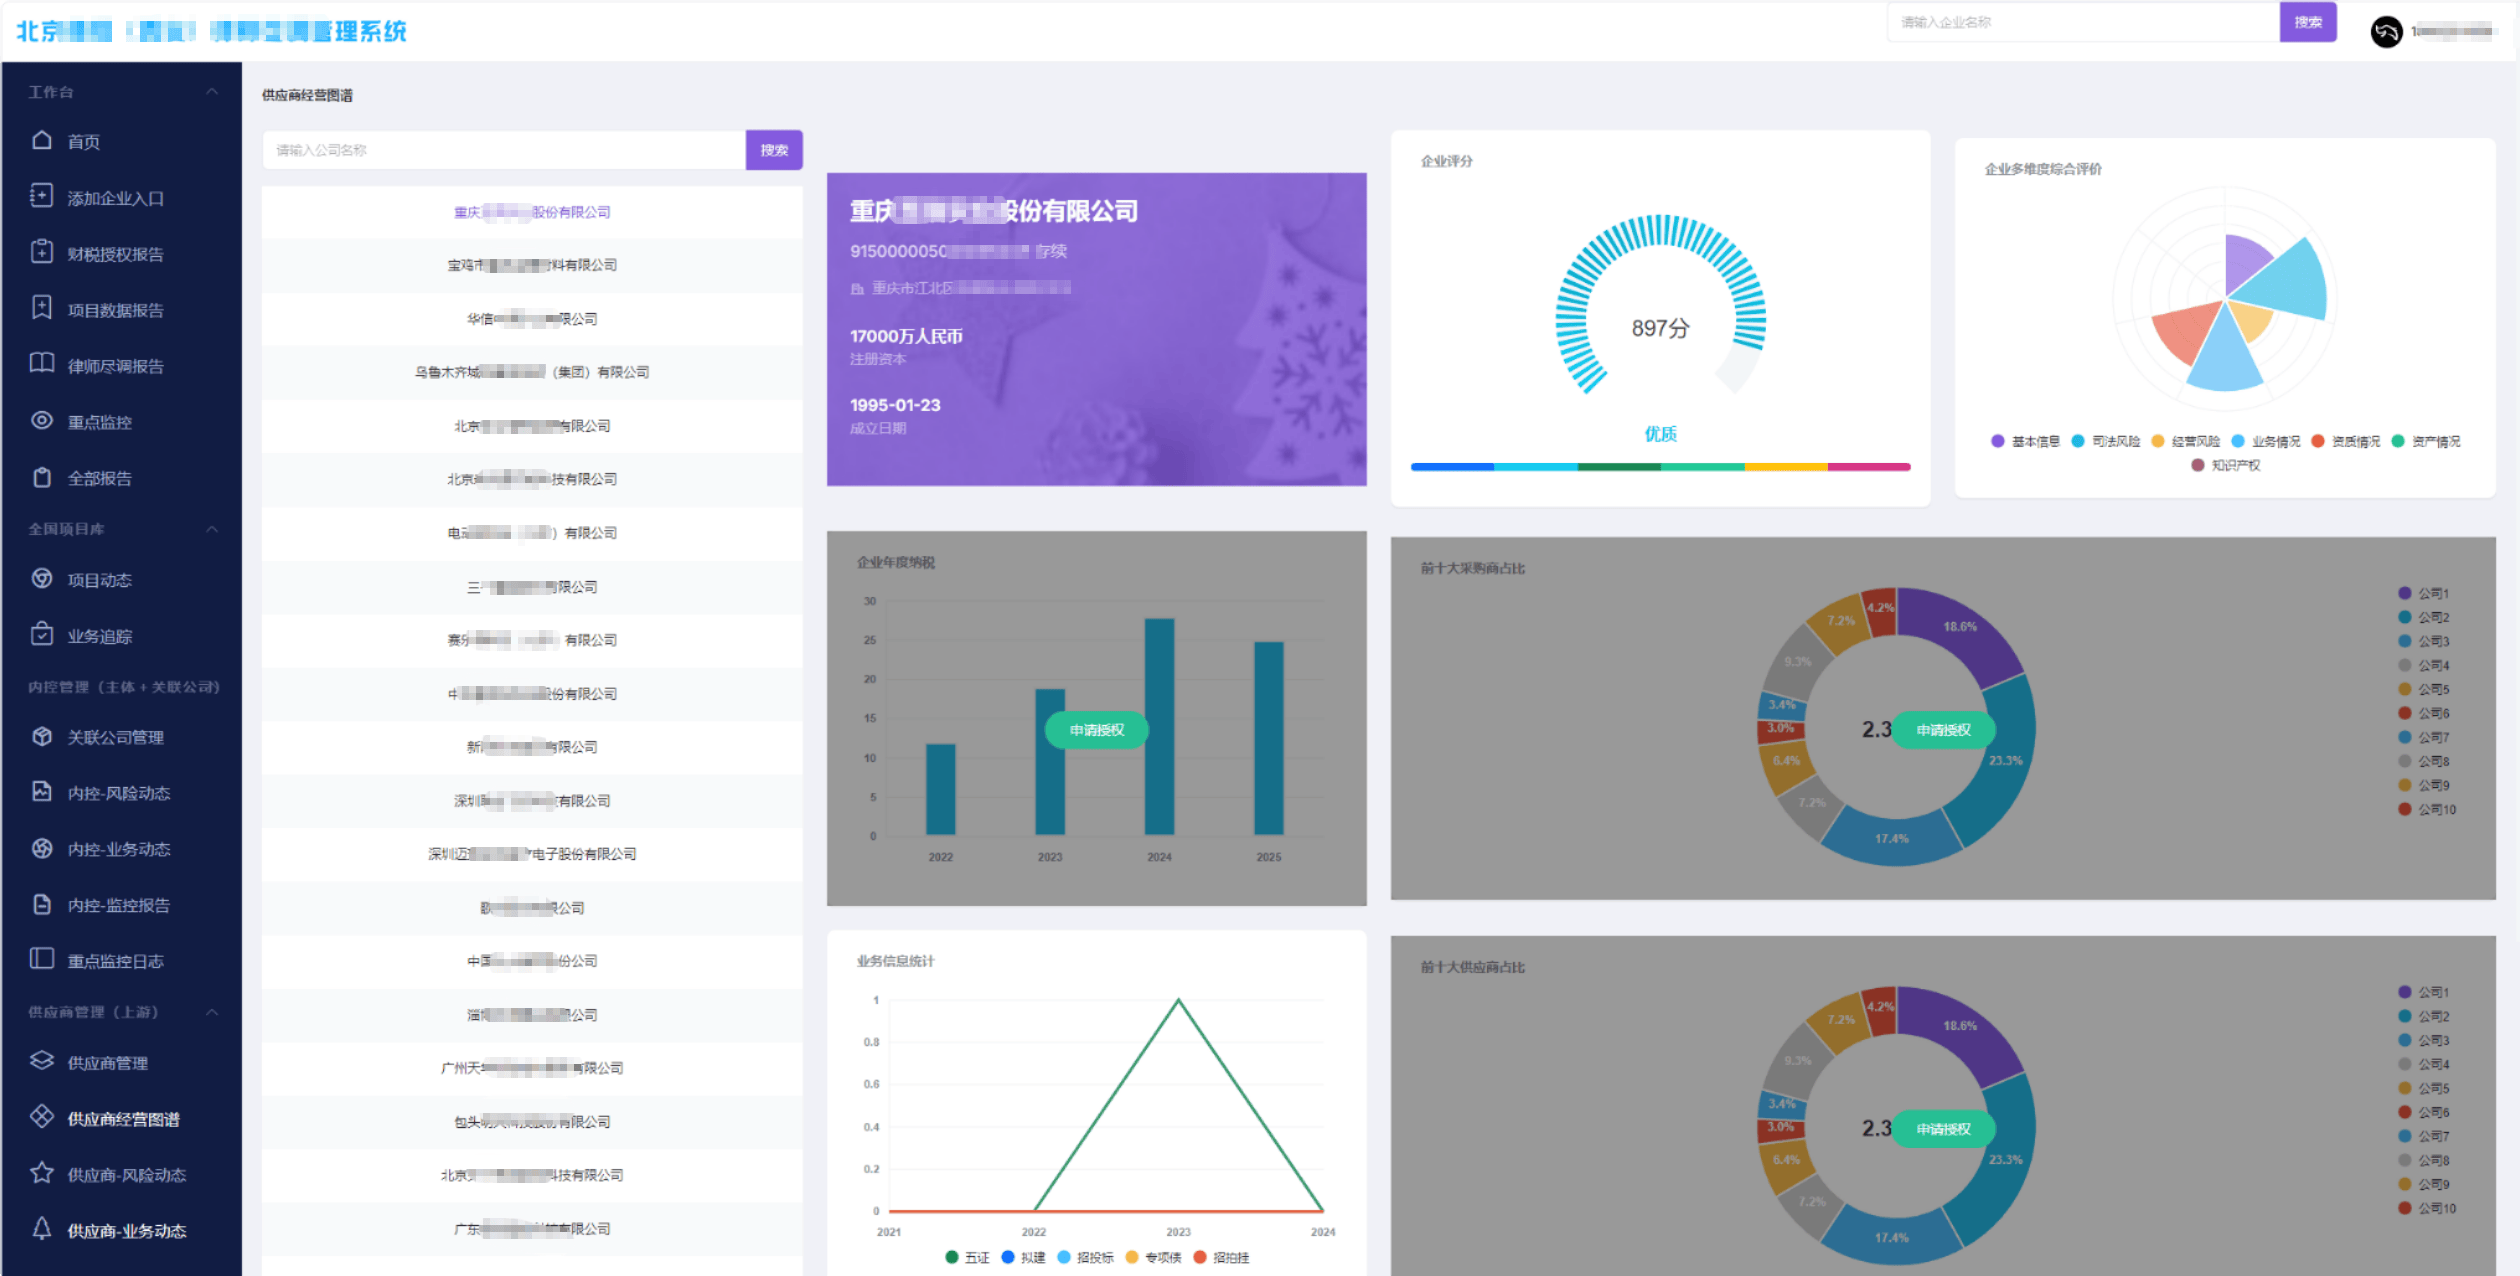
Task: Open 添加企业入口 sidebar icon
Action: click(41, 196)
